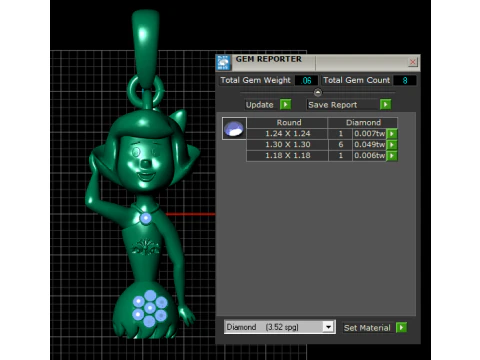Click green arrow for 0.049tw row
The height and width of the screenshot is (360, 480).
392,145
